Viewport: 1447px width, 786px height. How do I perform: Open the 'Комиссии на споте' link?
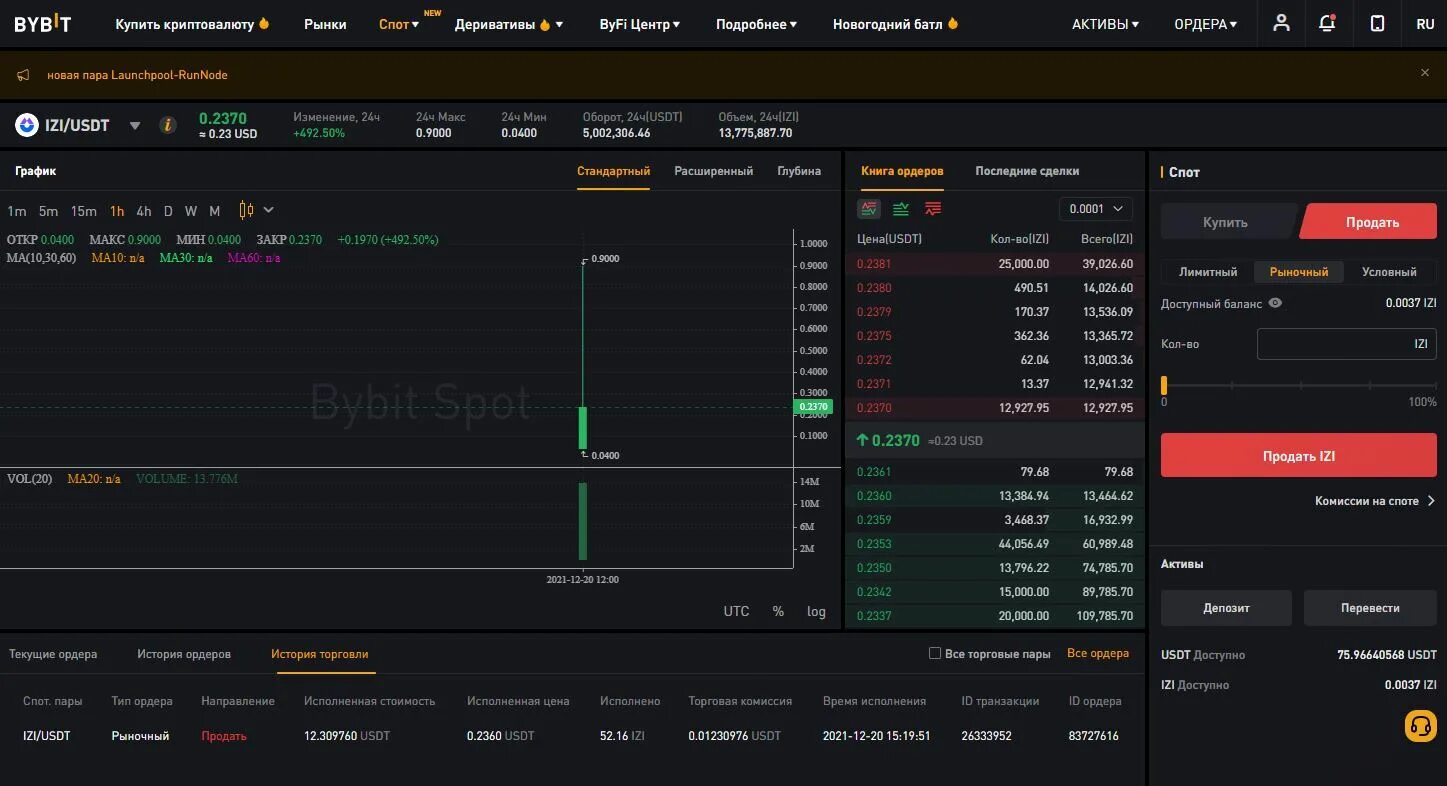(1375, 501)
